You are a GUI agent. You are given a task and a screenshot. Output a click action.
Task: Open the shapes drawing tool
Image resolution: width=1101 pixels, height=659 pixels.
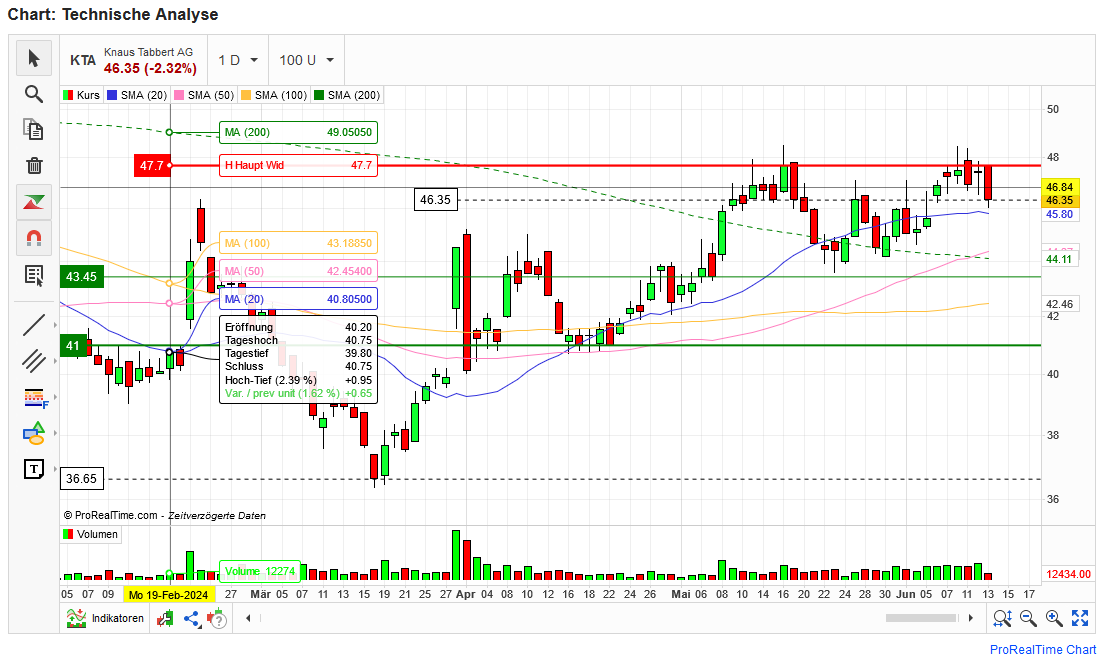pyautogui.click(x=34, y=433)
